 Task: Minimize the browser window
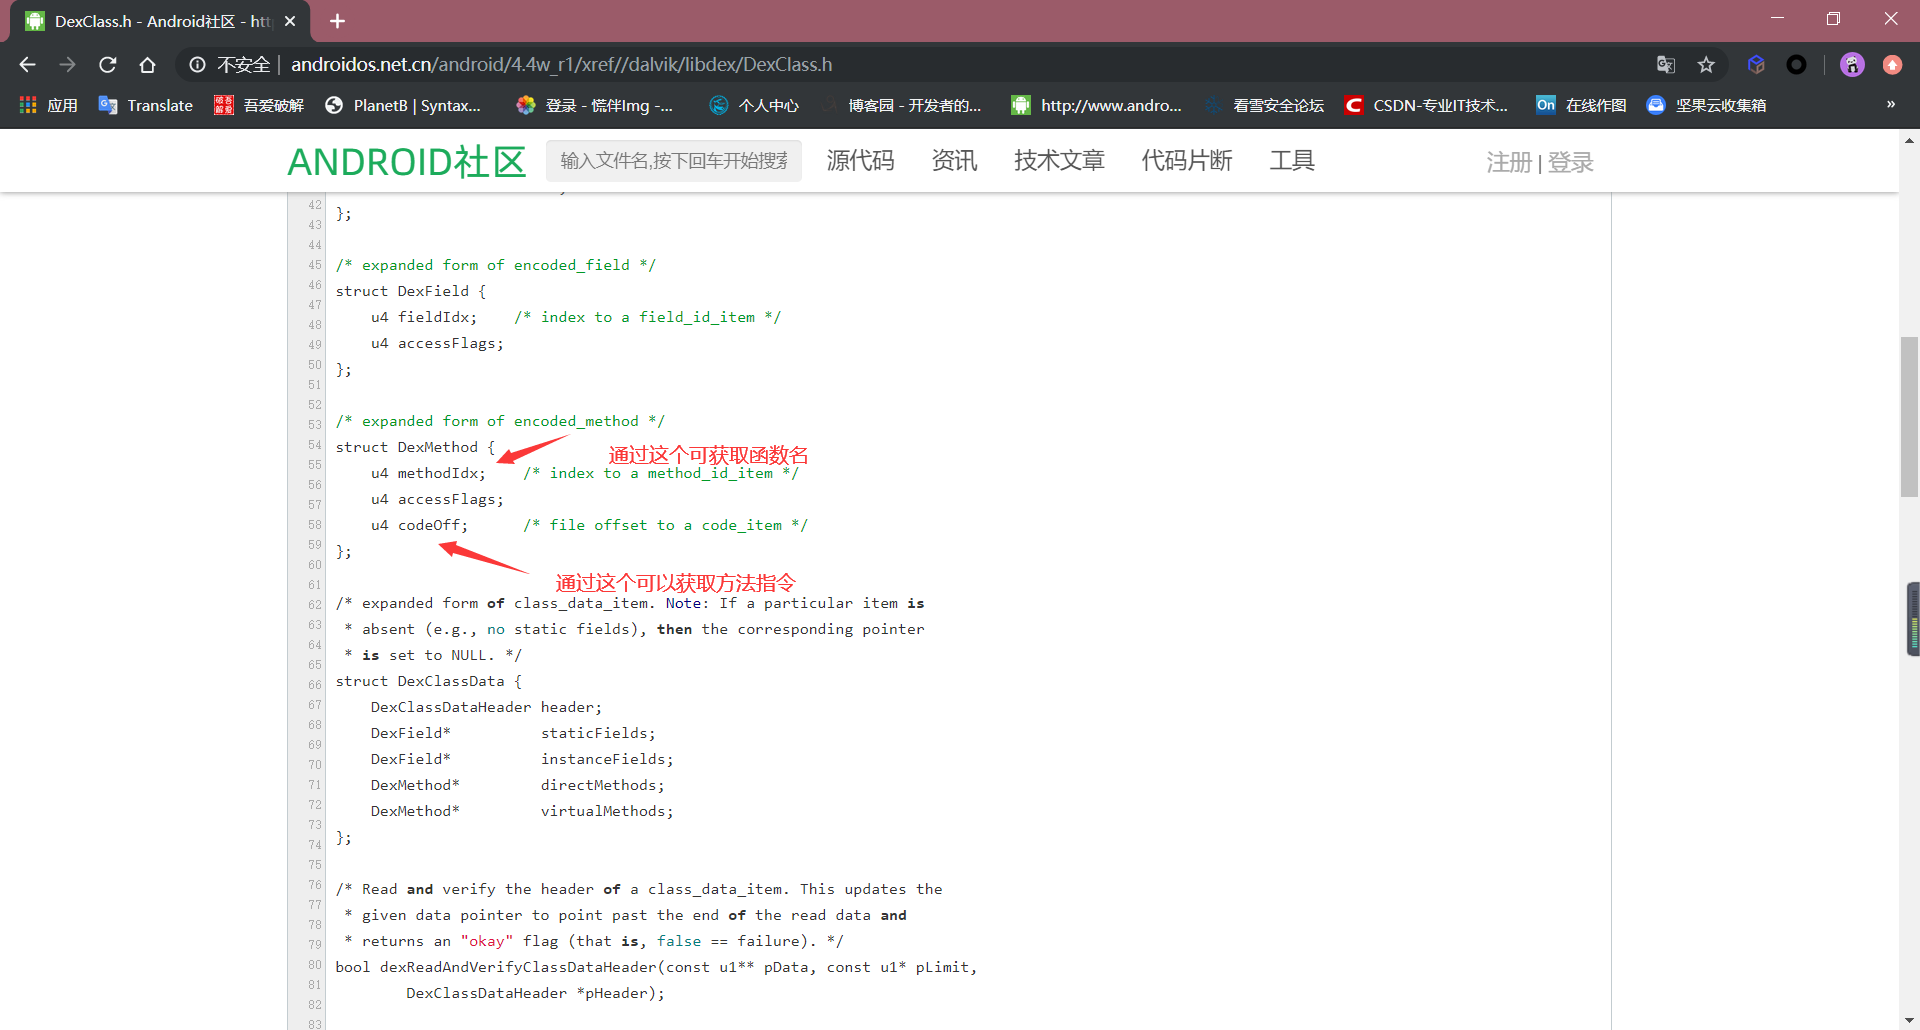coord(1777,19)
